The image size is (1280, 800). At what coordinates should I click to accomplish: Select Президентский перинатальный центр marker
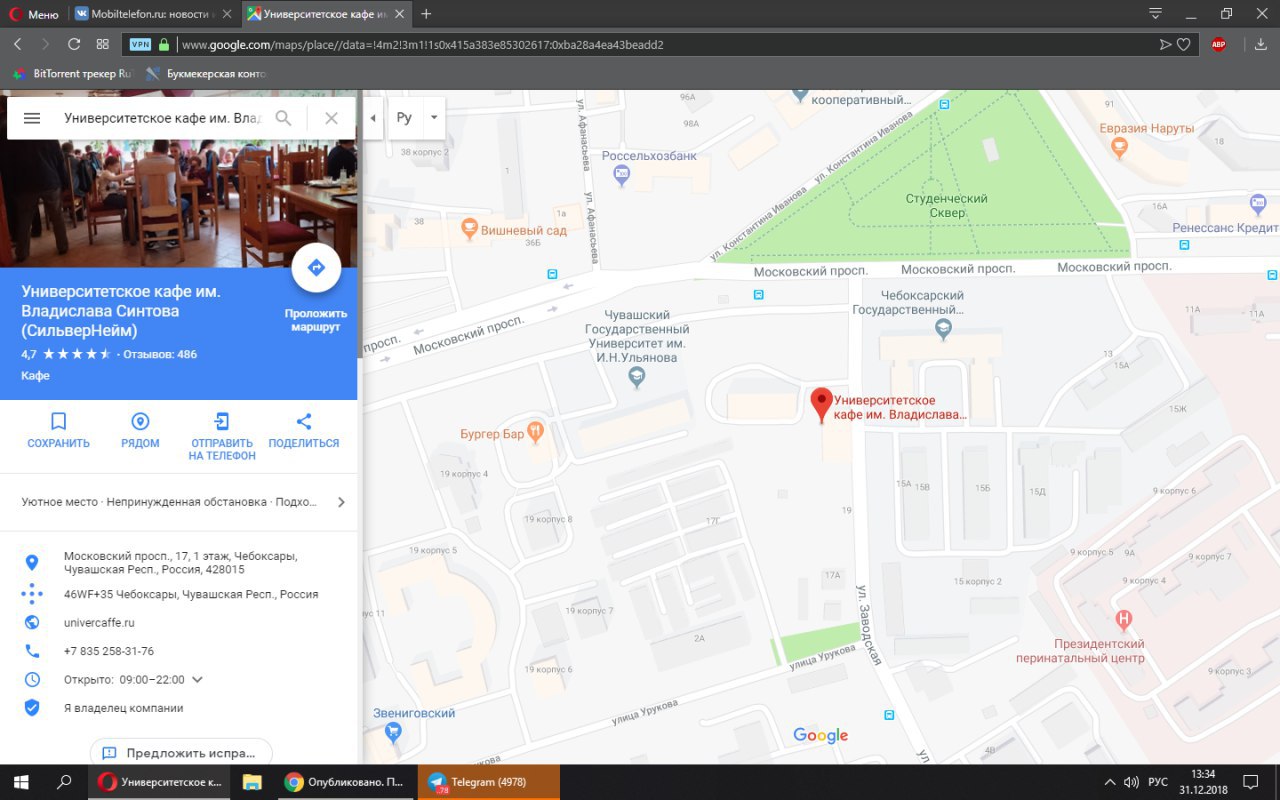(1124, 620)
